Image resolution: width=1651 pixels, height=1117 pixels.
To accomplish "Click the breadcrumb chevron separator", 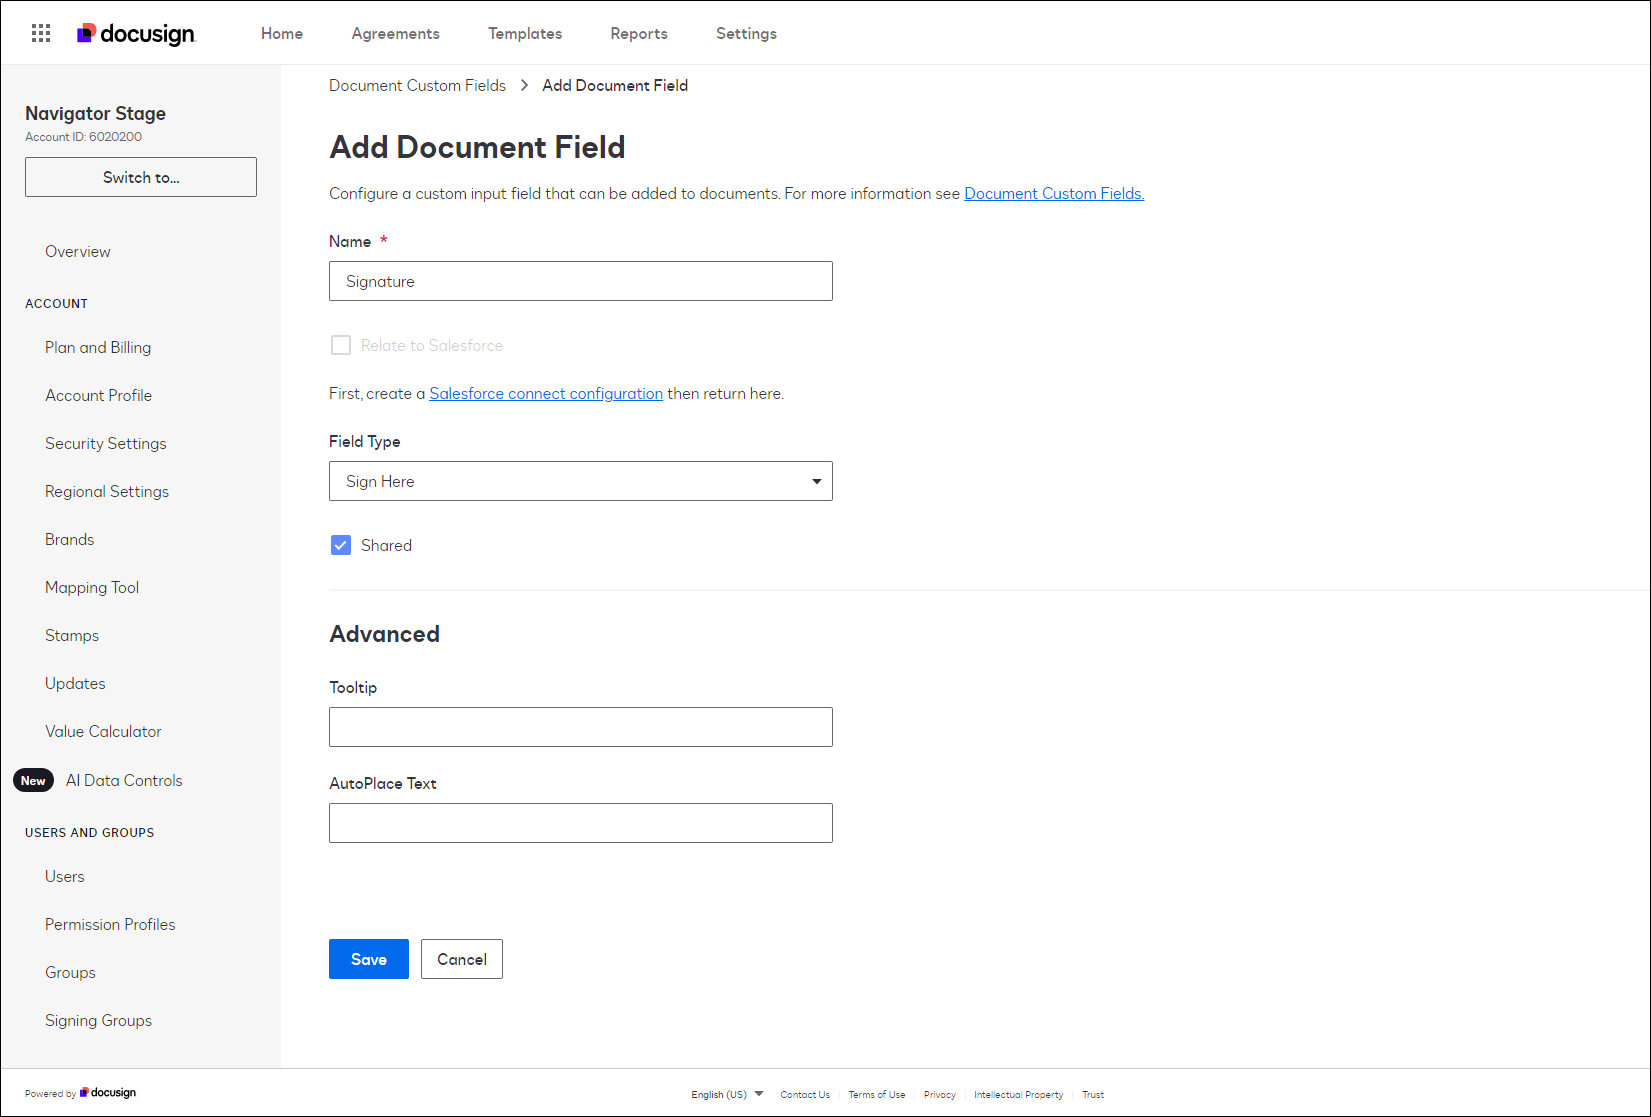I will 524,86.
